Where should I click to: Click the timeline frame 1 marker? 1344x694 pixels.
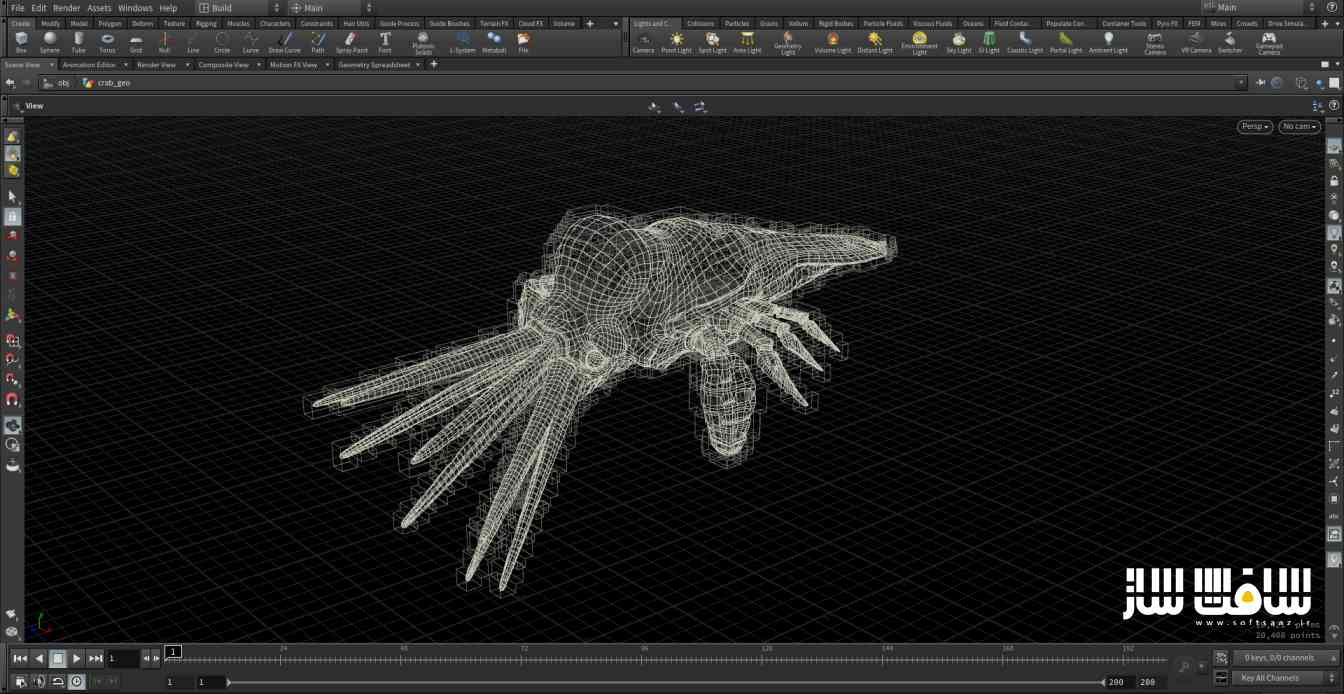tap(173, 652)
